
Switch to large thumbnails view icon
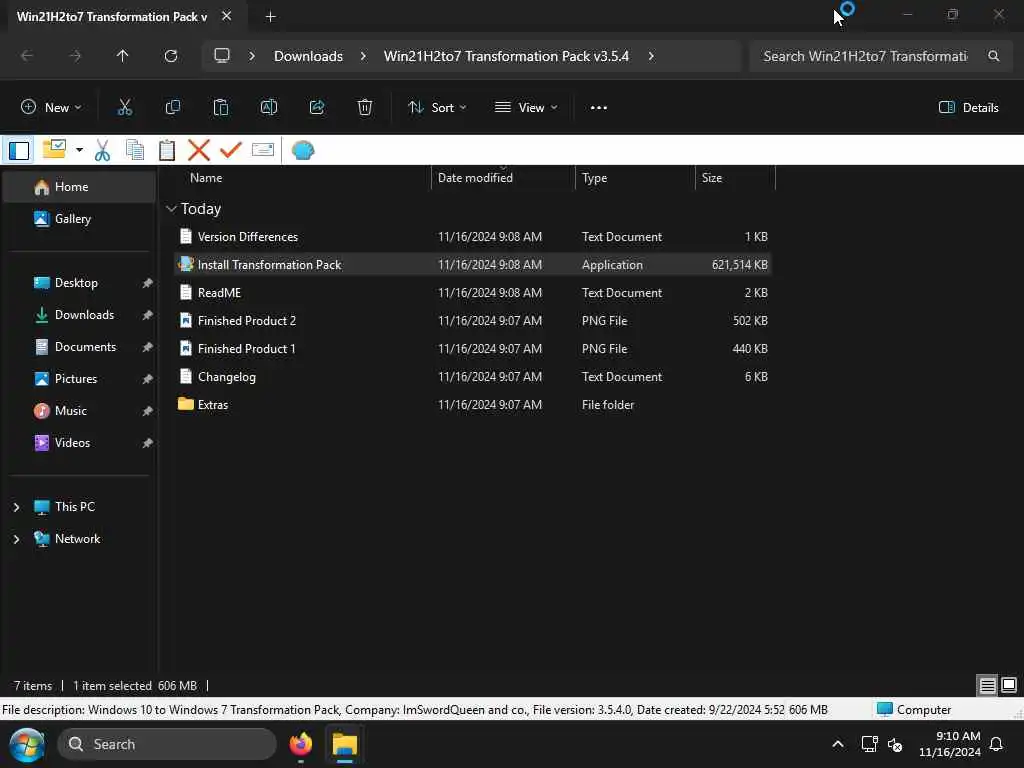click(1009, 685)
